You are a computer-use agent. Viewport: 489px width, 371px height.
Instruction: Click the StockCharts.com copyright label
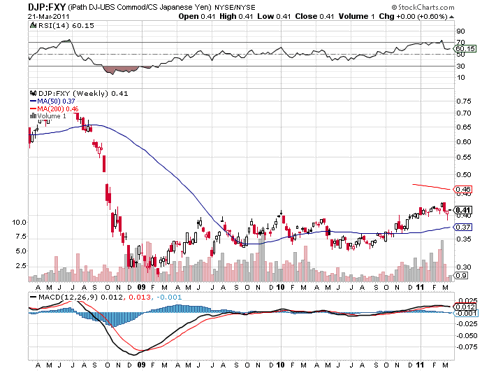pos(423,7)
